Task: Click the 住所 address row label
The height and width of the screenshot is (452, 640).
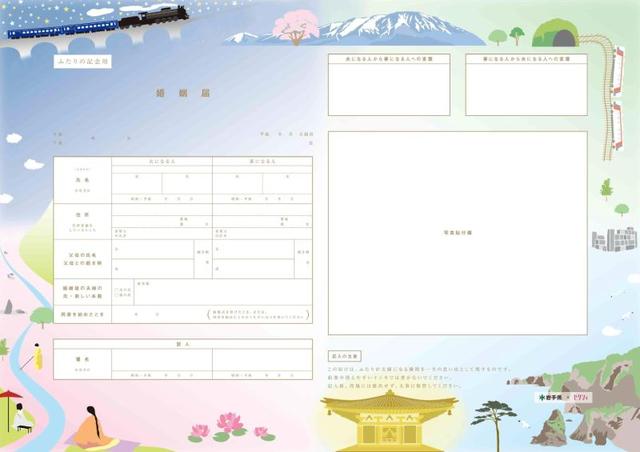Action: click(x=82, y=218)
